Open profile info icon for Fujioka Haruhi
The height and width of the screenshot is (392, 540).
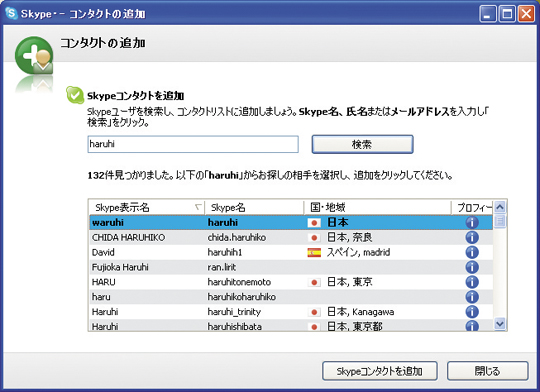472,267
